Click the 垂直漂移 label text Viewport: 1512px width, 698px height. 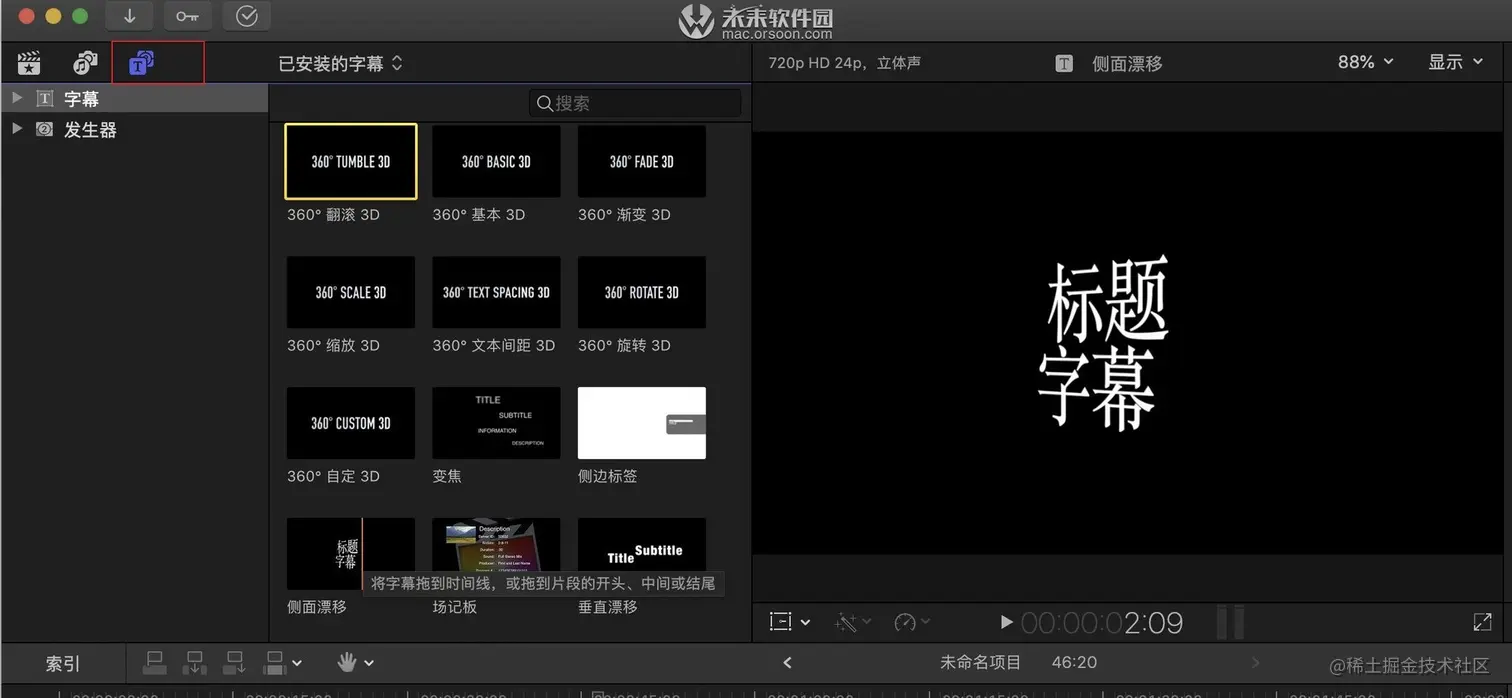pos(607,607)
